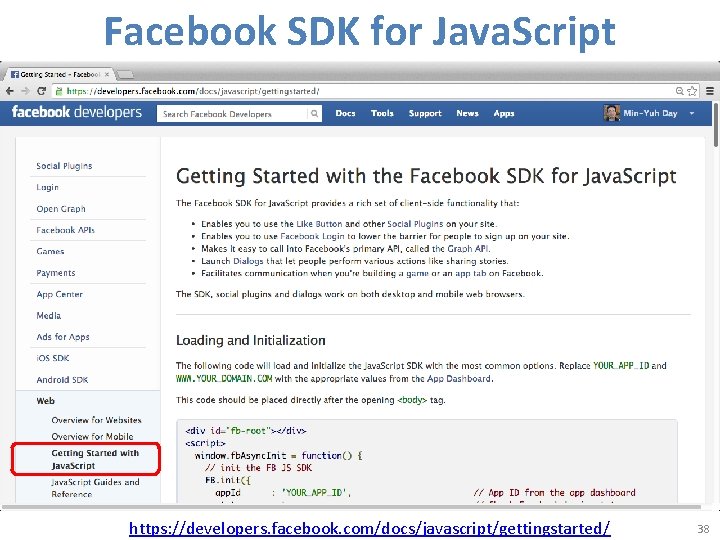Collapse the Web section in sidebar
This screenshot has width=720, height=540.
(x=45, y=401)
